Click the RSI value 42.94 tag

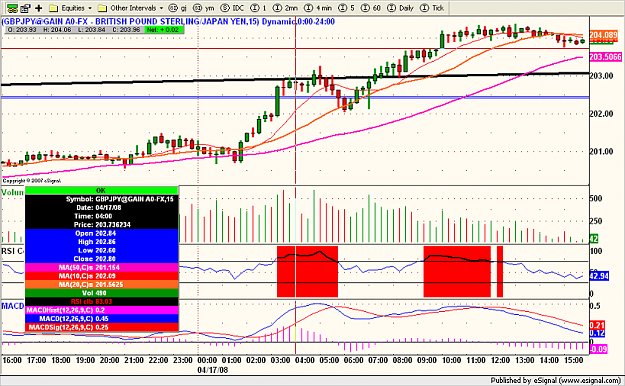[599, 276]
